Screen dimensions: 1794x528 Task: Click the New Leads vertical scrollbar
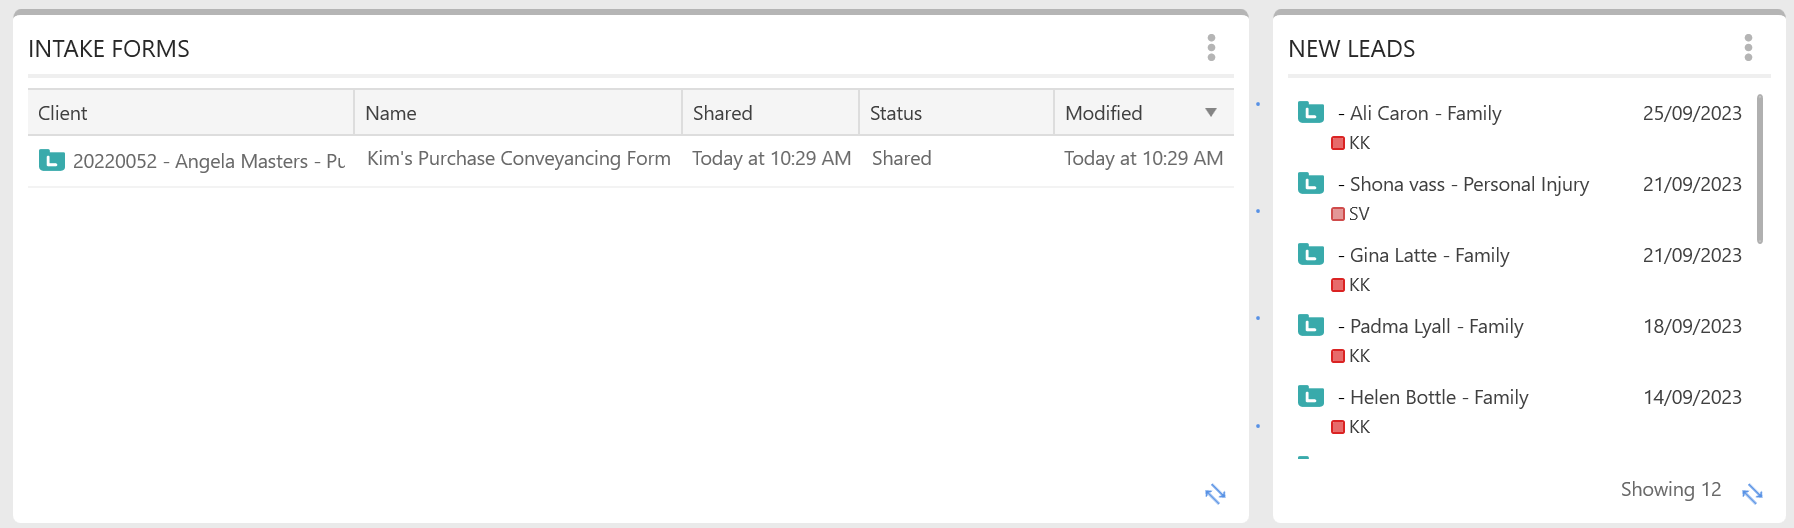(x=1760, y=168)
